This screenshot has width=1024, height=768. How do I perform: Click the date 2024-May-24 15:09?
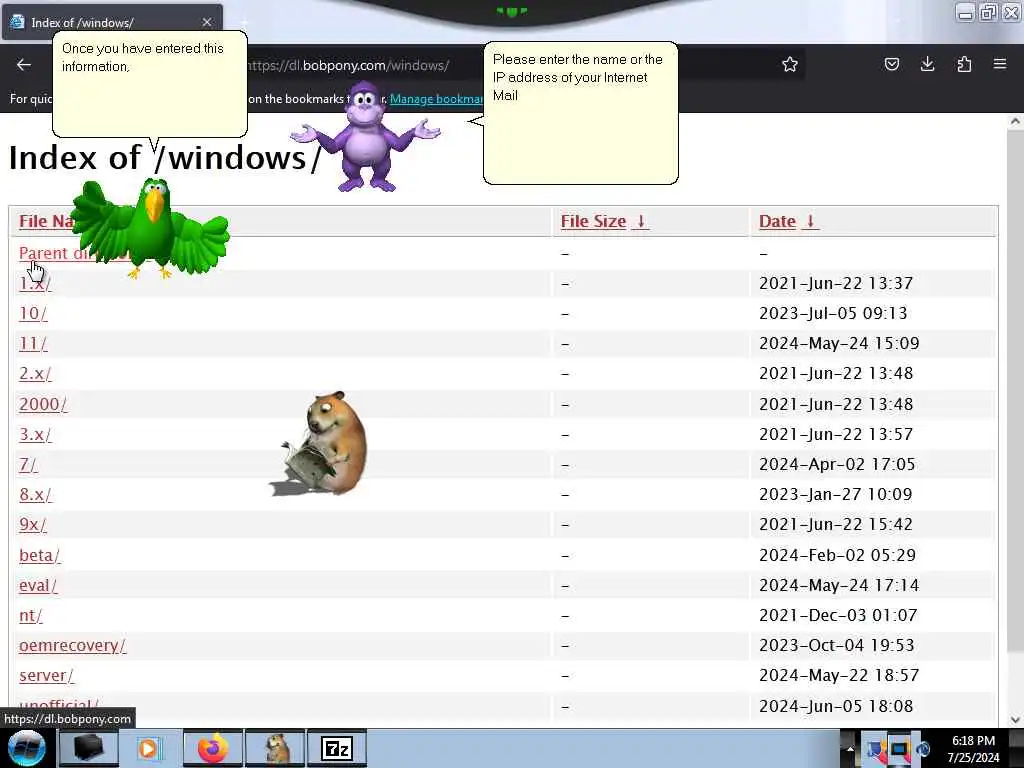pos(839,344)
